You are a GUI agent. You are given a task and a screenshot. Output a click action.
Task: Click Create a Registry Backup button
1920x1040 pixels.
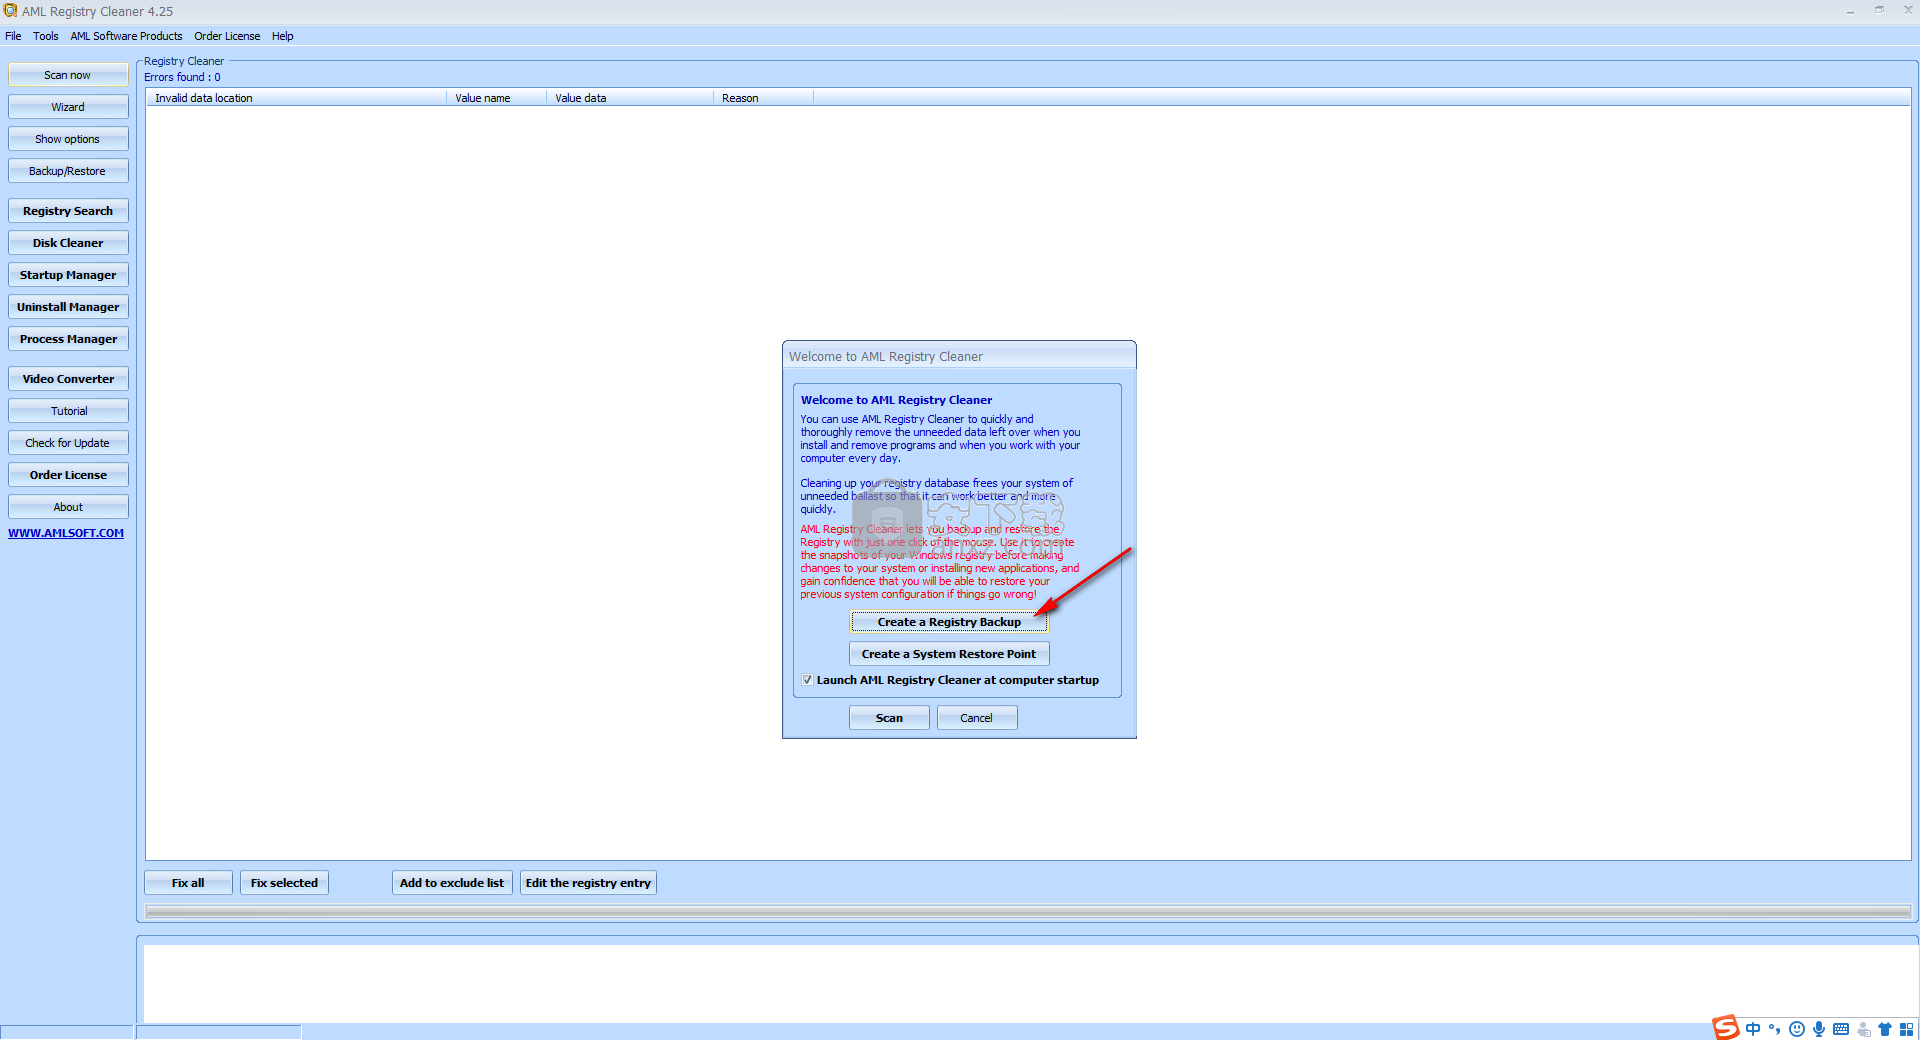coord(949,622)
